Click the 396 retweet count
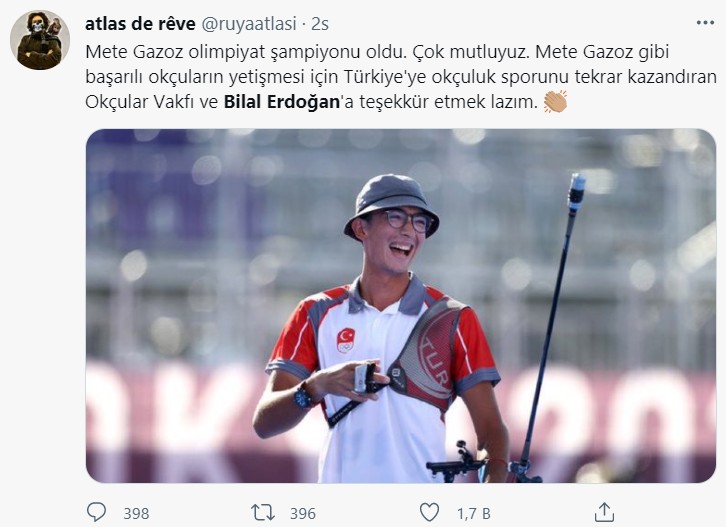Image resolution: width=726 pixels, height=527 pixels. (303, 513)
